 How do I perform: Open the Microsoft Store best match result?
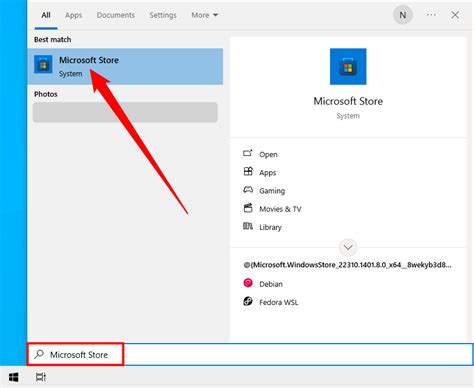[125, 66]
